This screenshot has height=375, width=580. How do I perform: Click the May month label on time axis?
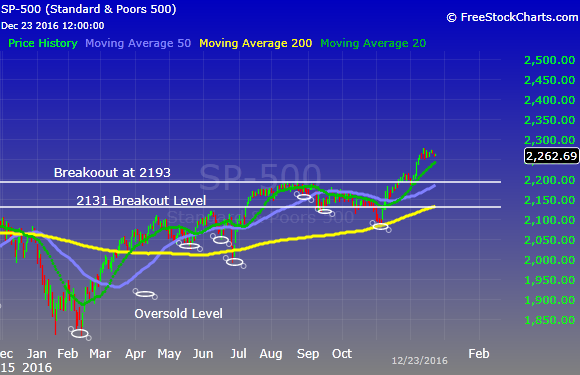click(x=169, y=354)
